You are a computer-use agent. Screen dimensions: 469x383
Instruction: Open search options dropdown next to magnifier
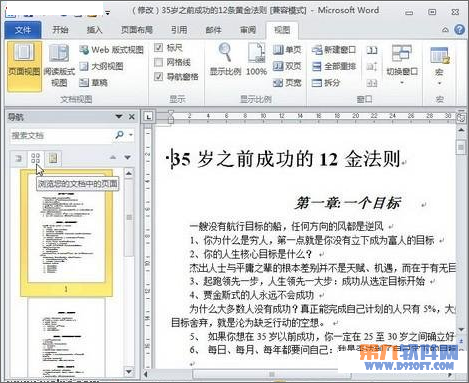(131, 135)
